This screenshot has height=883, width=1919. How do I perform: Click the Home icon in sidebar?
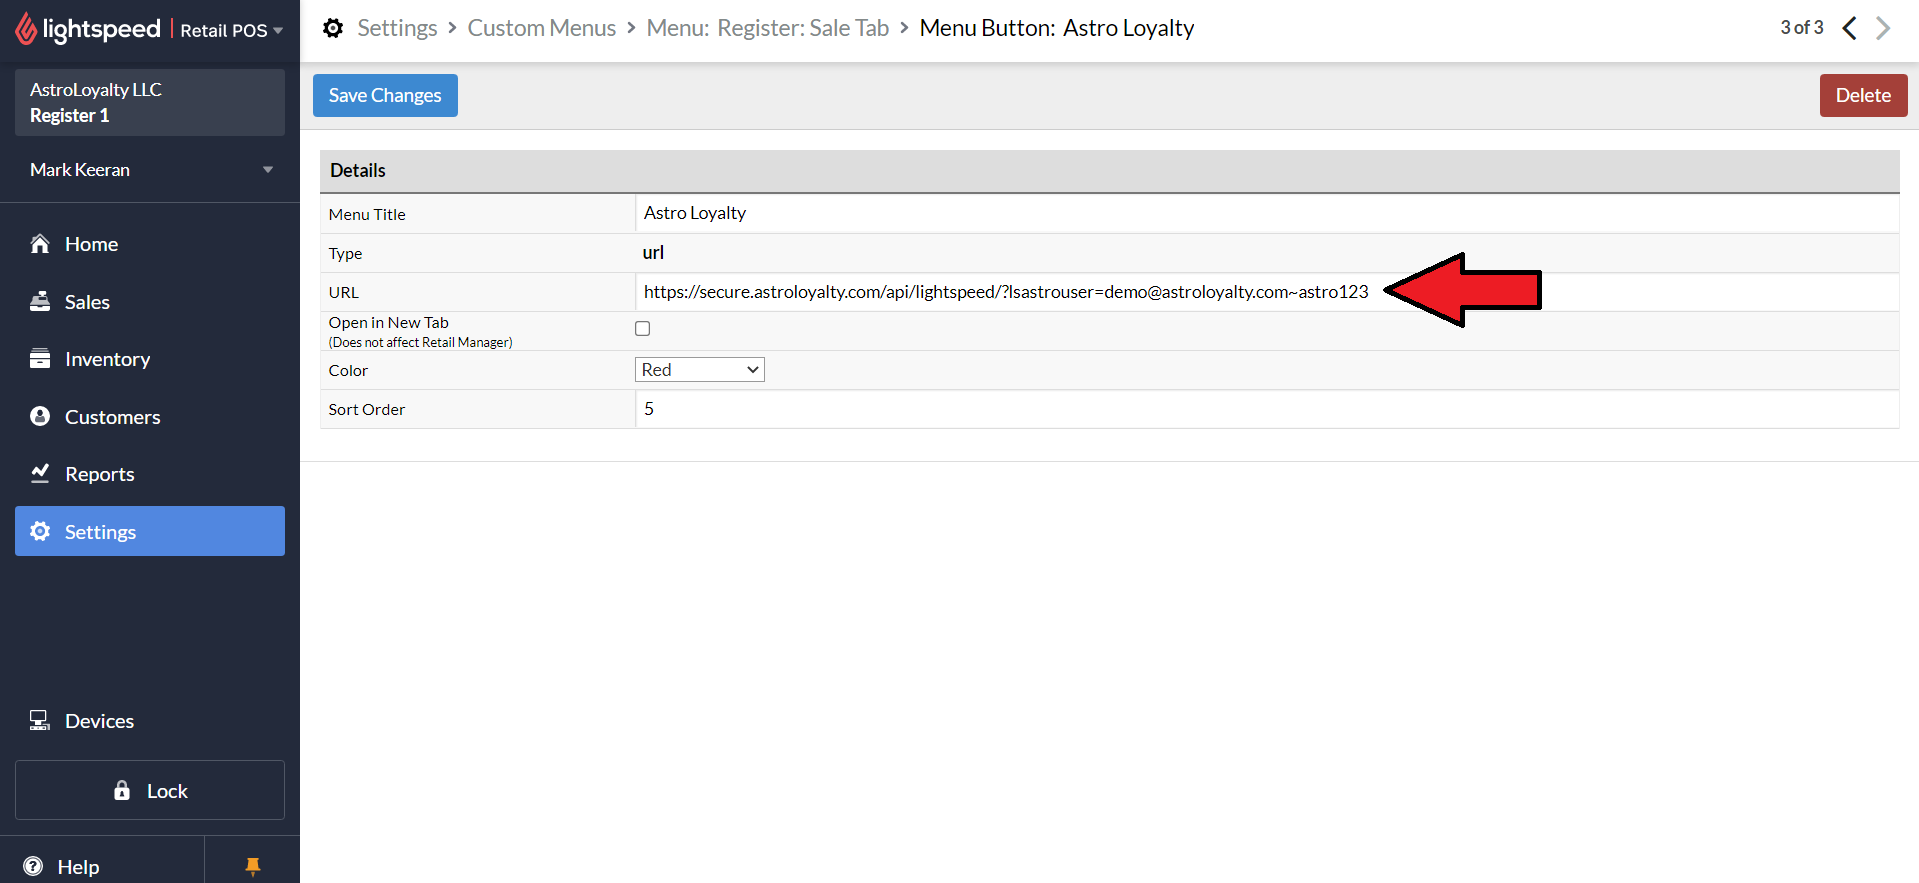click(40, 243)
